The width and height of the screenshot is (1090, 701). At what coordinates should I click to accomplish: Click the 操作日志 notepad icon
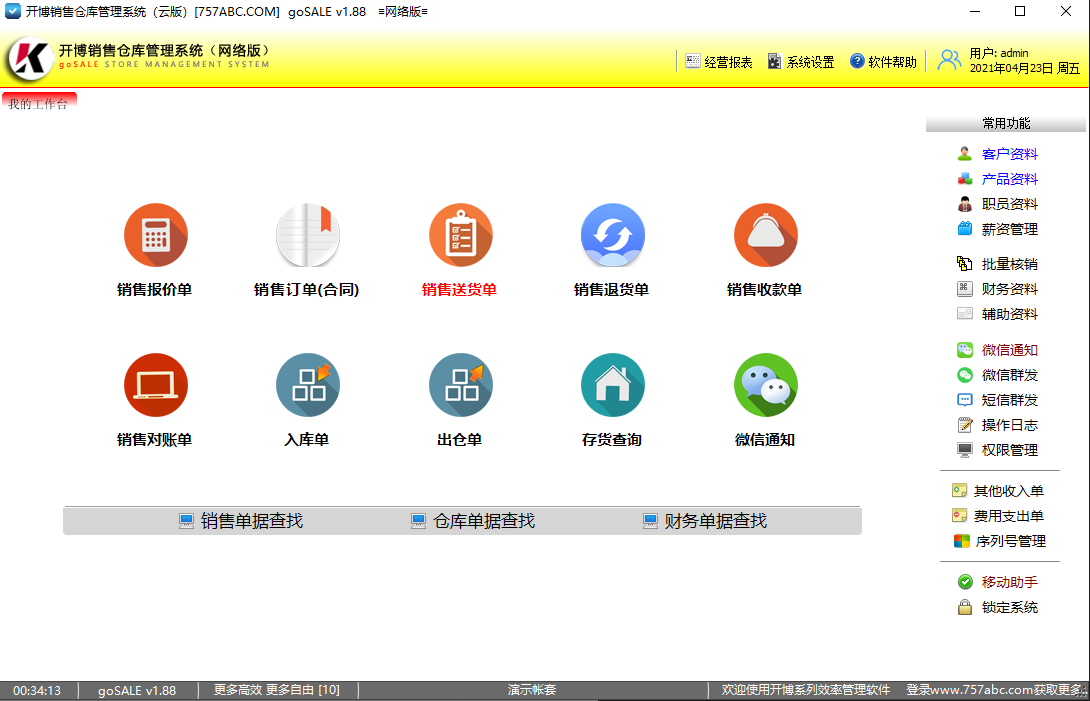[x=964, y=425]
